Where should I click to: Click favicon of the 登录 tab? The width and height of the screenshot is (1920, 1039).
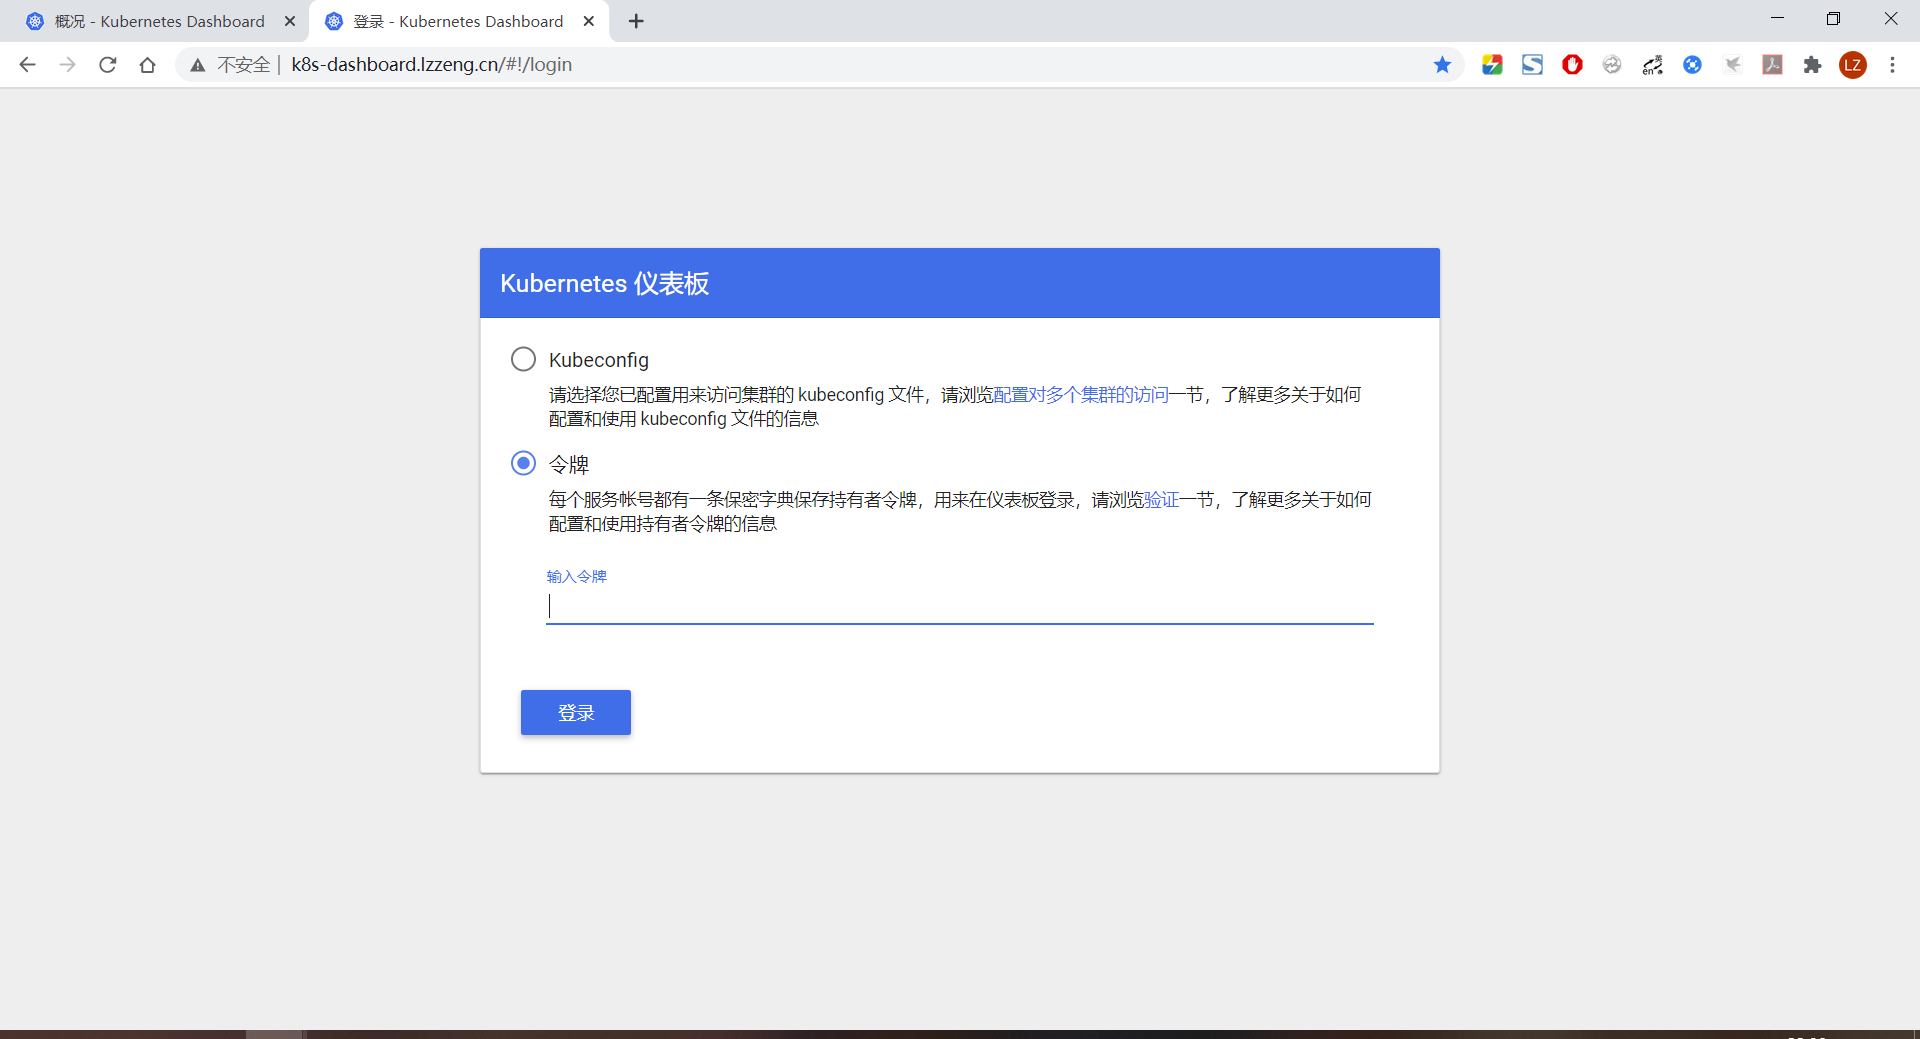pos(334,21)
